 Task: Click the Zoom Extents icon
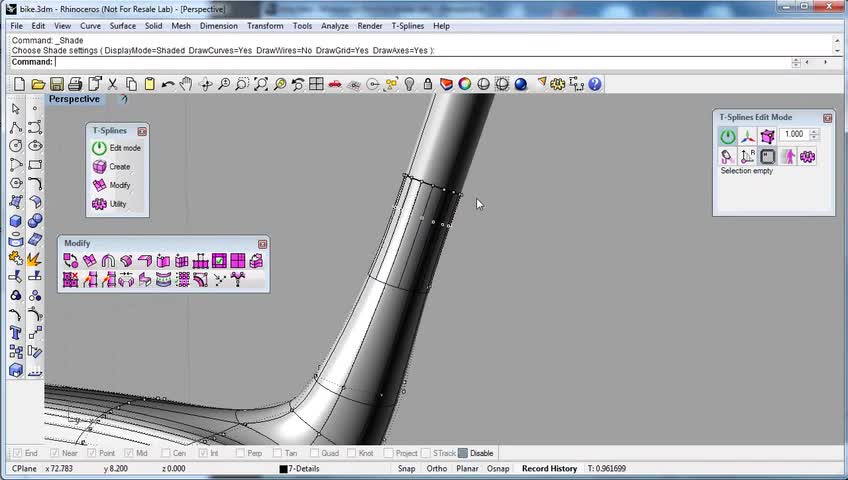click(261, 84)
